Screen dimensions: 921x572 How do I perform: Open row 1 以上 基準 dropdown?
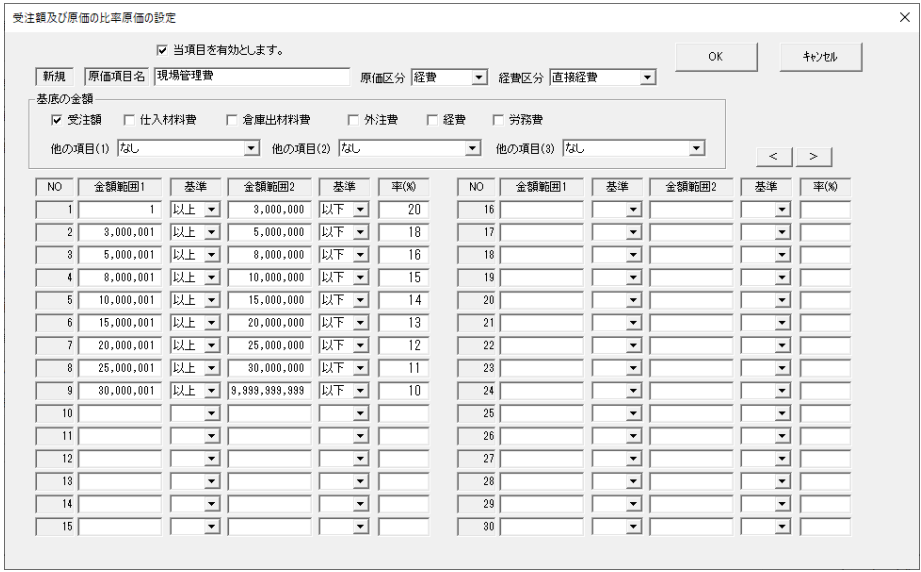coord(211,209)
